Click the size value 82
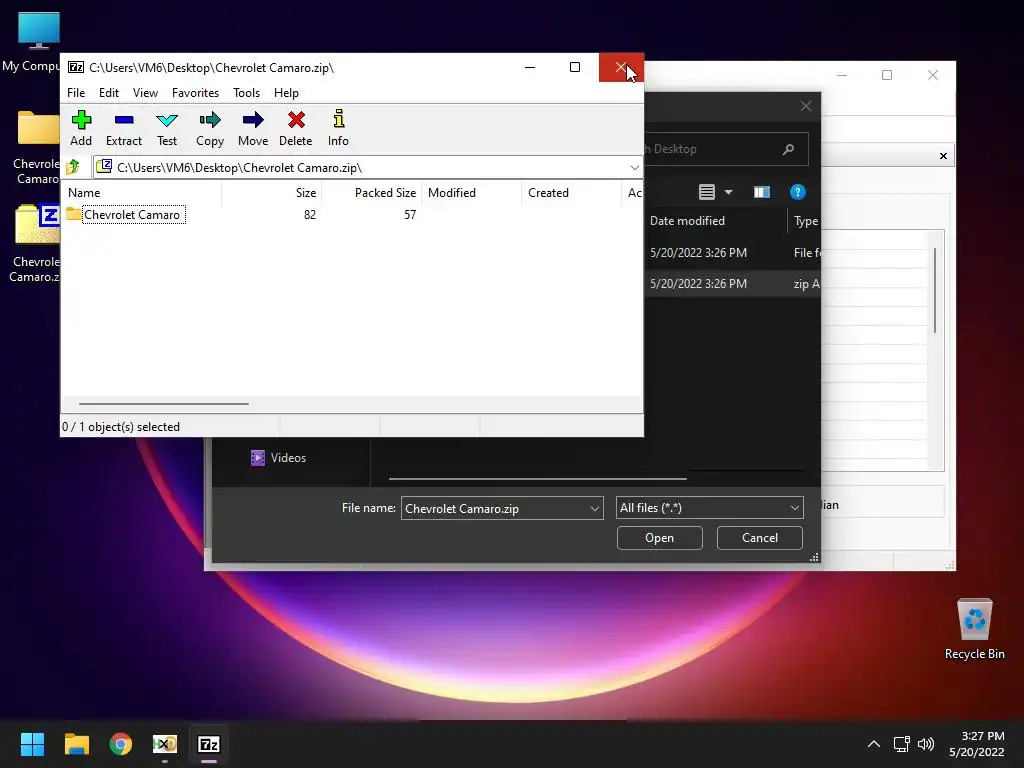The image size is (1024, 768). click(x=310, y=214)
